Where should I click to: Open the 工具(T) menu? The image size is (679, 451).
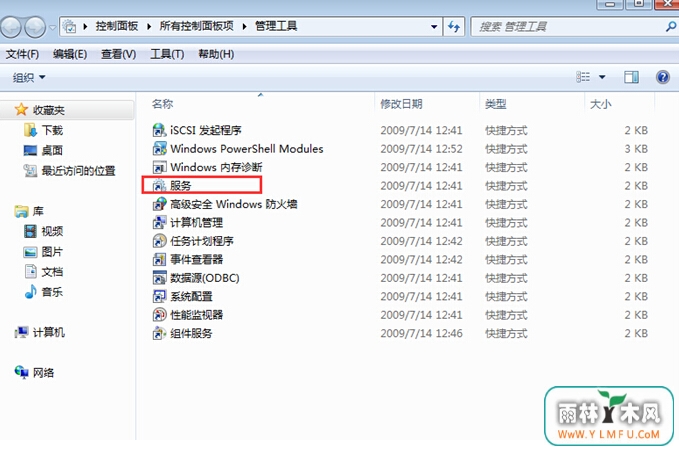(x=167, y=54)
